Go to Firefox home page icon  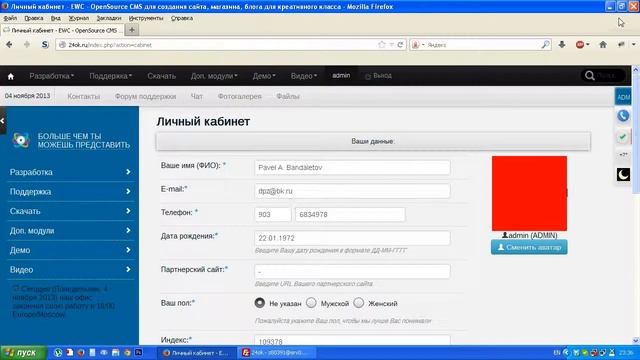603,44
